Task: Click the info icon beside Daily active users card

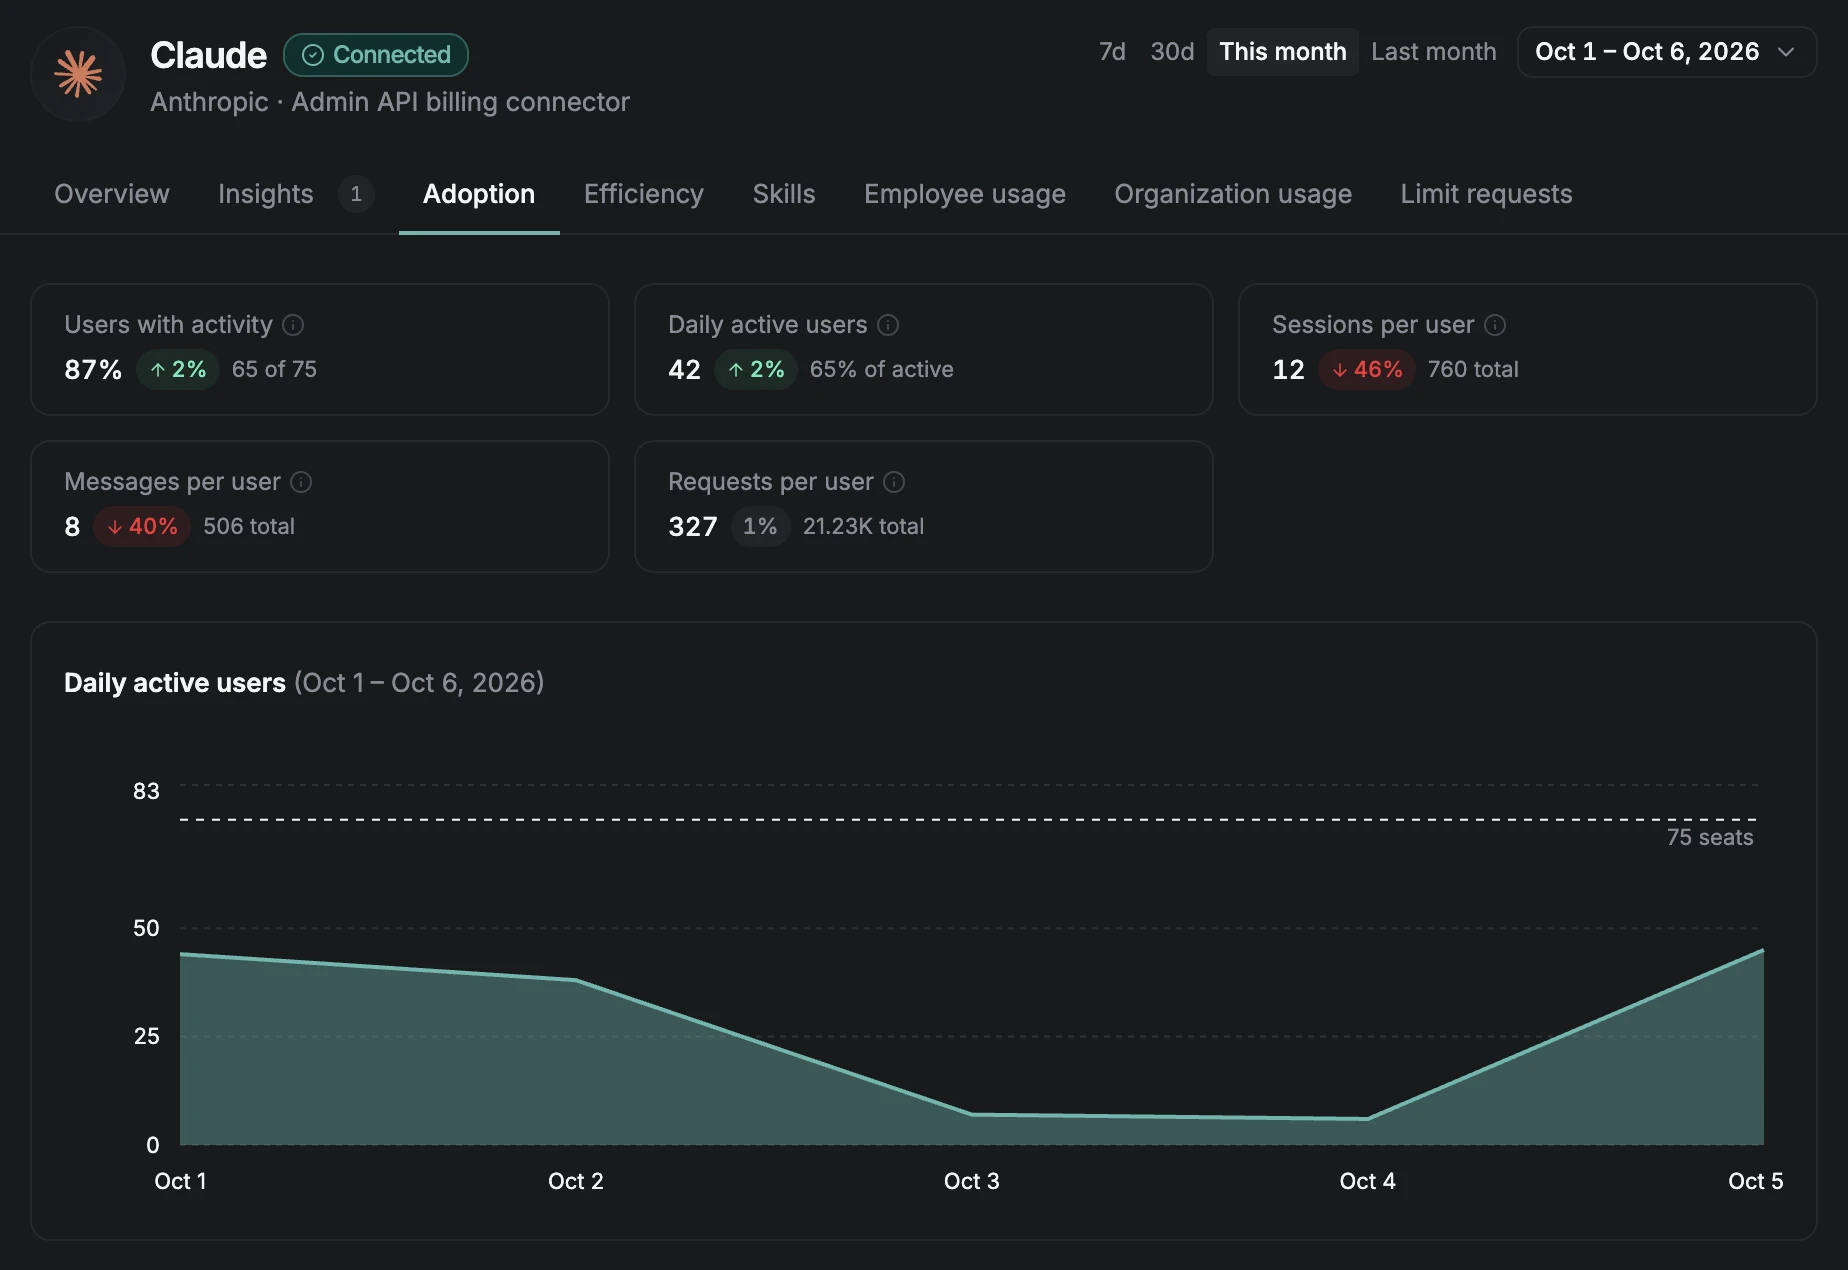Action: pyautogui.click(x=888, y=325)
